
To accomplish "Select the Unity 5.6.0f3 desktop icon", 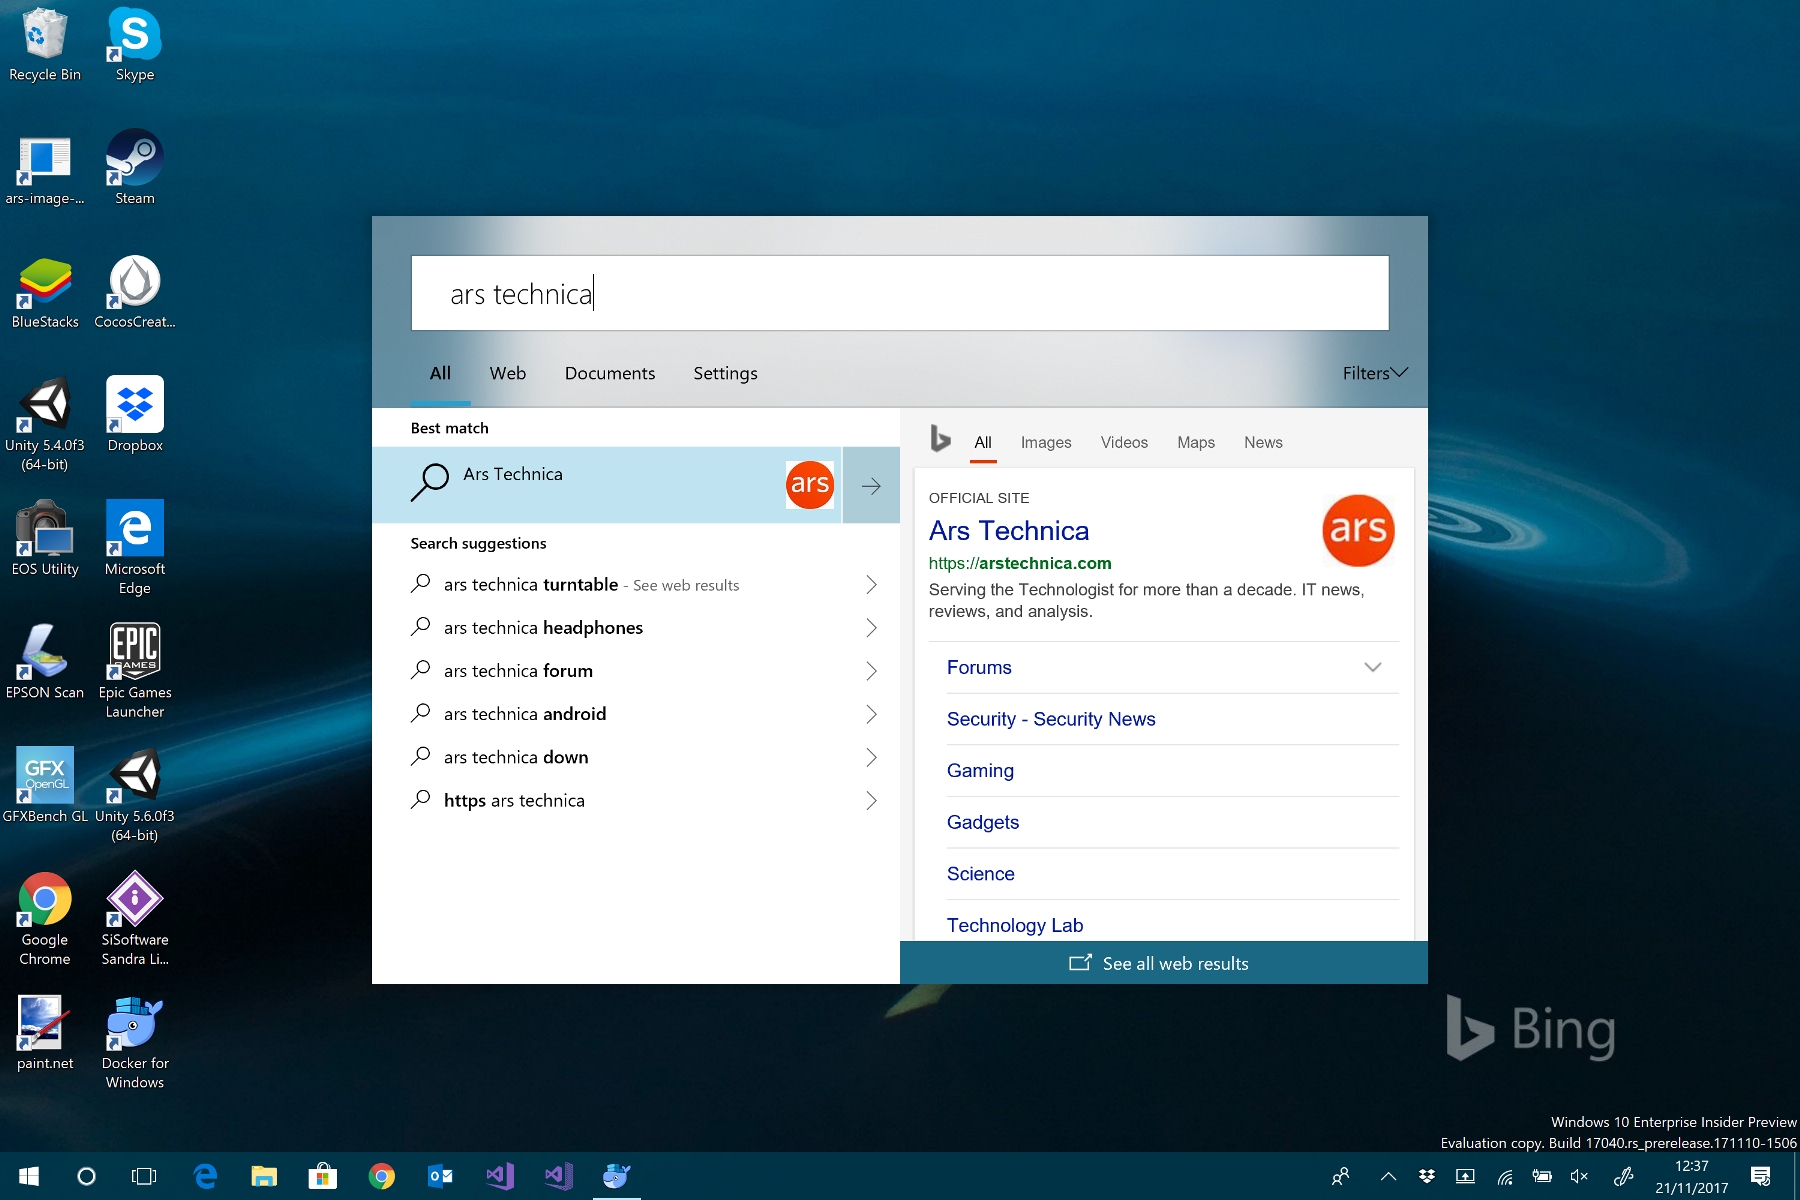I will [x=134, y=796].
